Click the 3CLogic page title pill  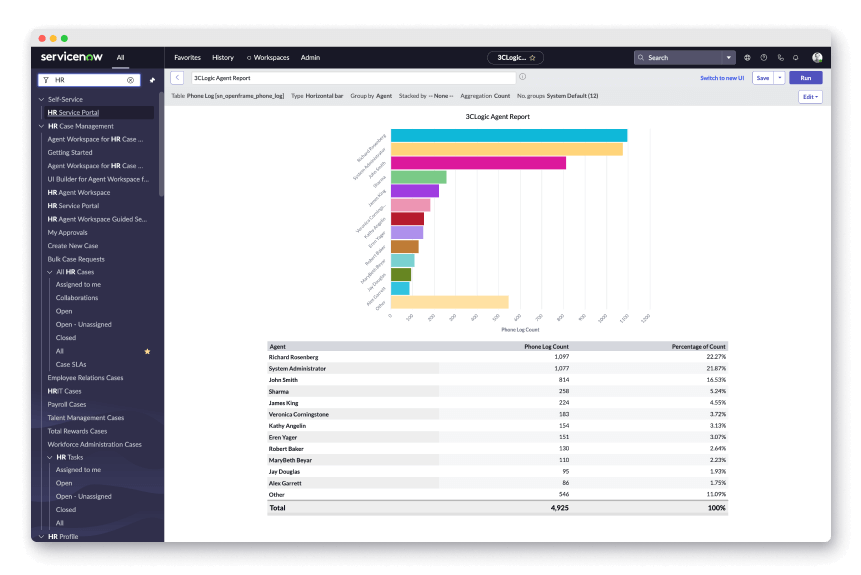[515, 58]
